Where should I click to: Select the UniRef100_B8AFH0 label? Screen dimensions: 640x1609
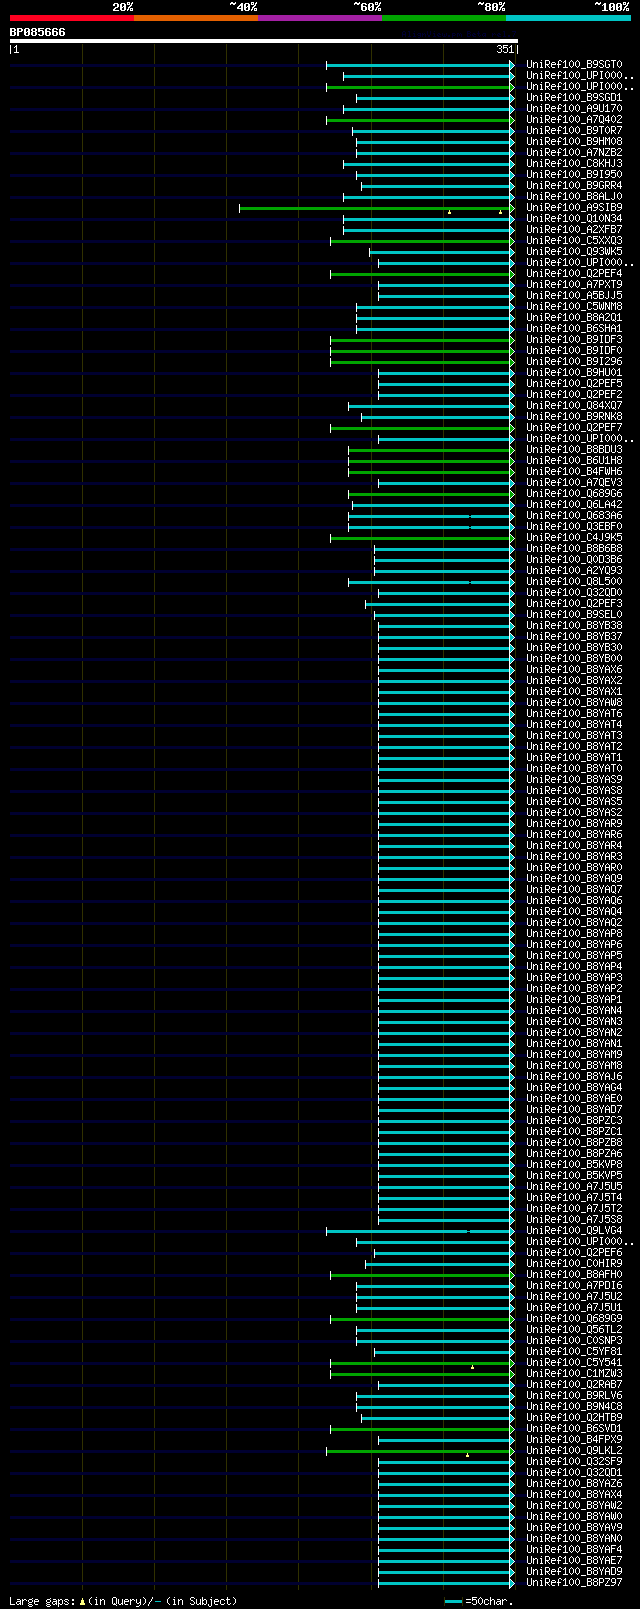pyautogui.click(x=574, y=1275)
